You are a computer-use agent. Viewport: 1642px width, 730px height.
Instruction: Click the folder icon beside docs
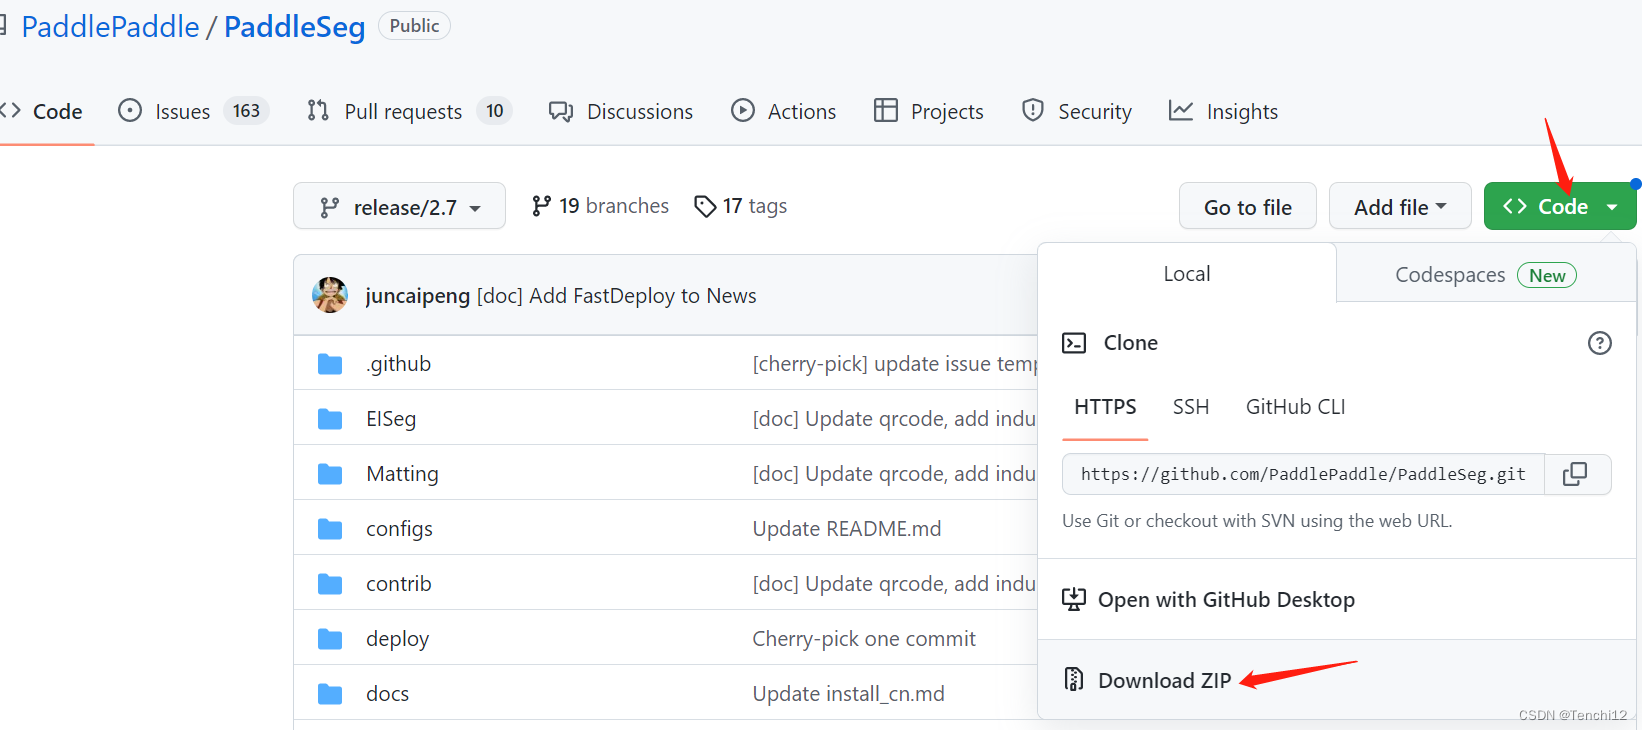point(330,694)
